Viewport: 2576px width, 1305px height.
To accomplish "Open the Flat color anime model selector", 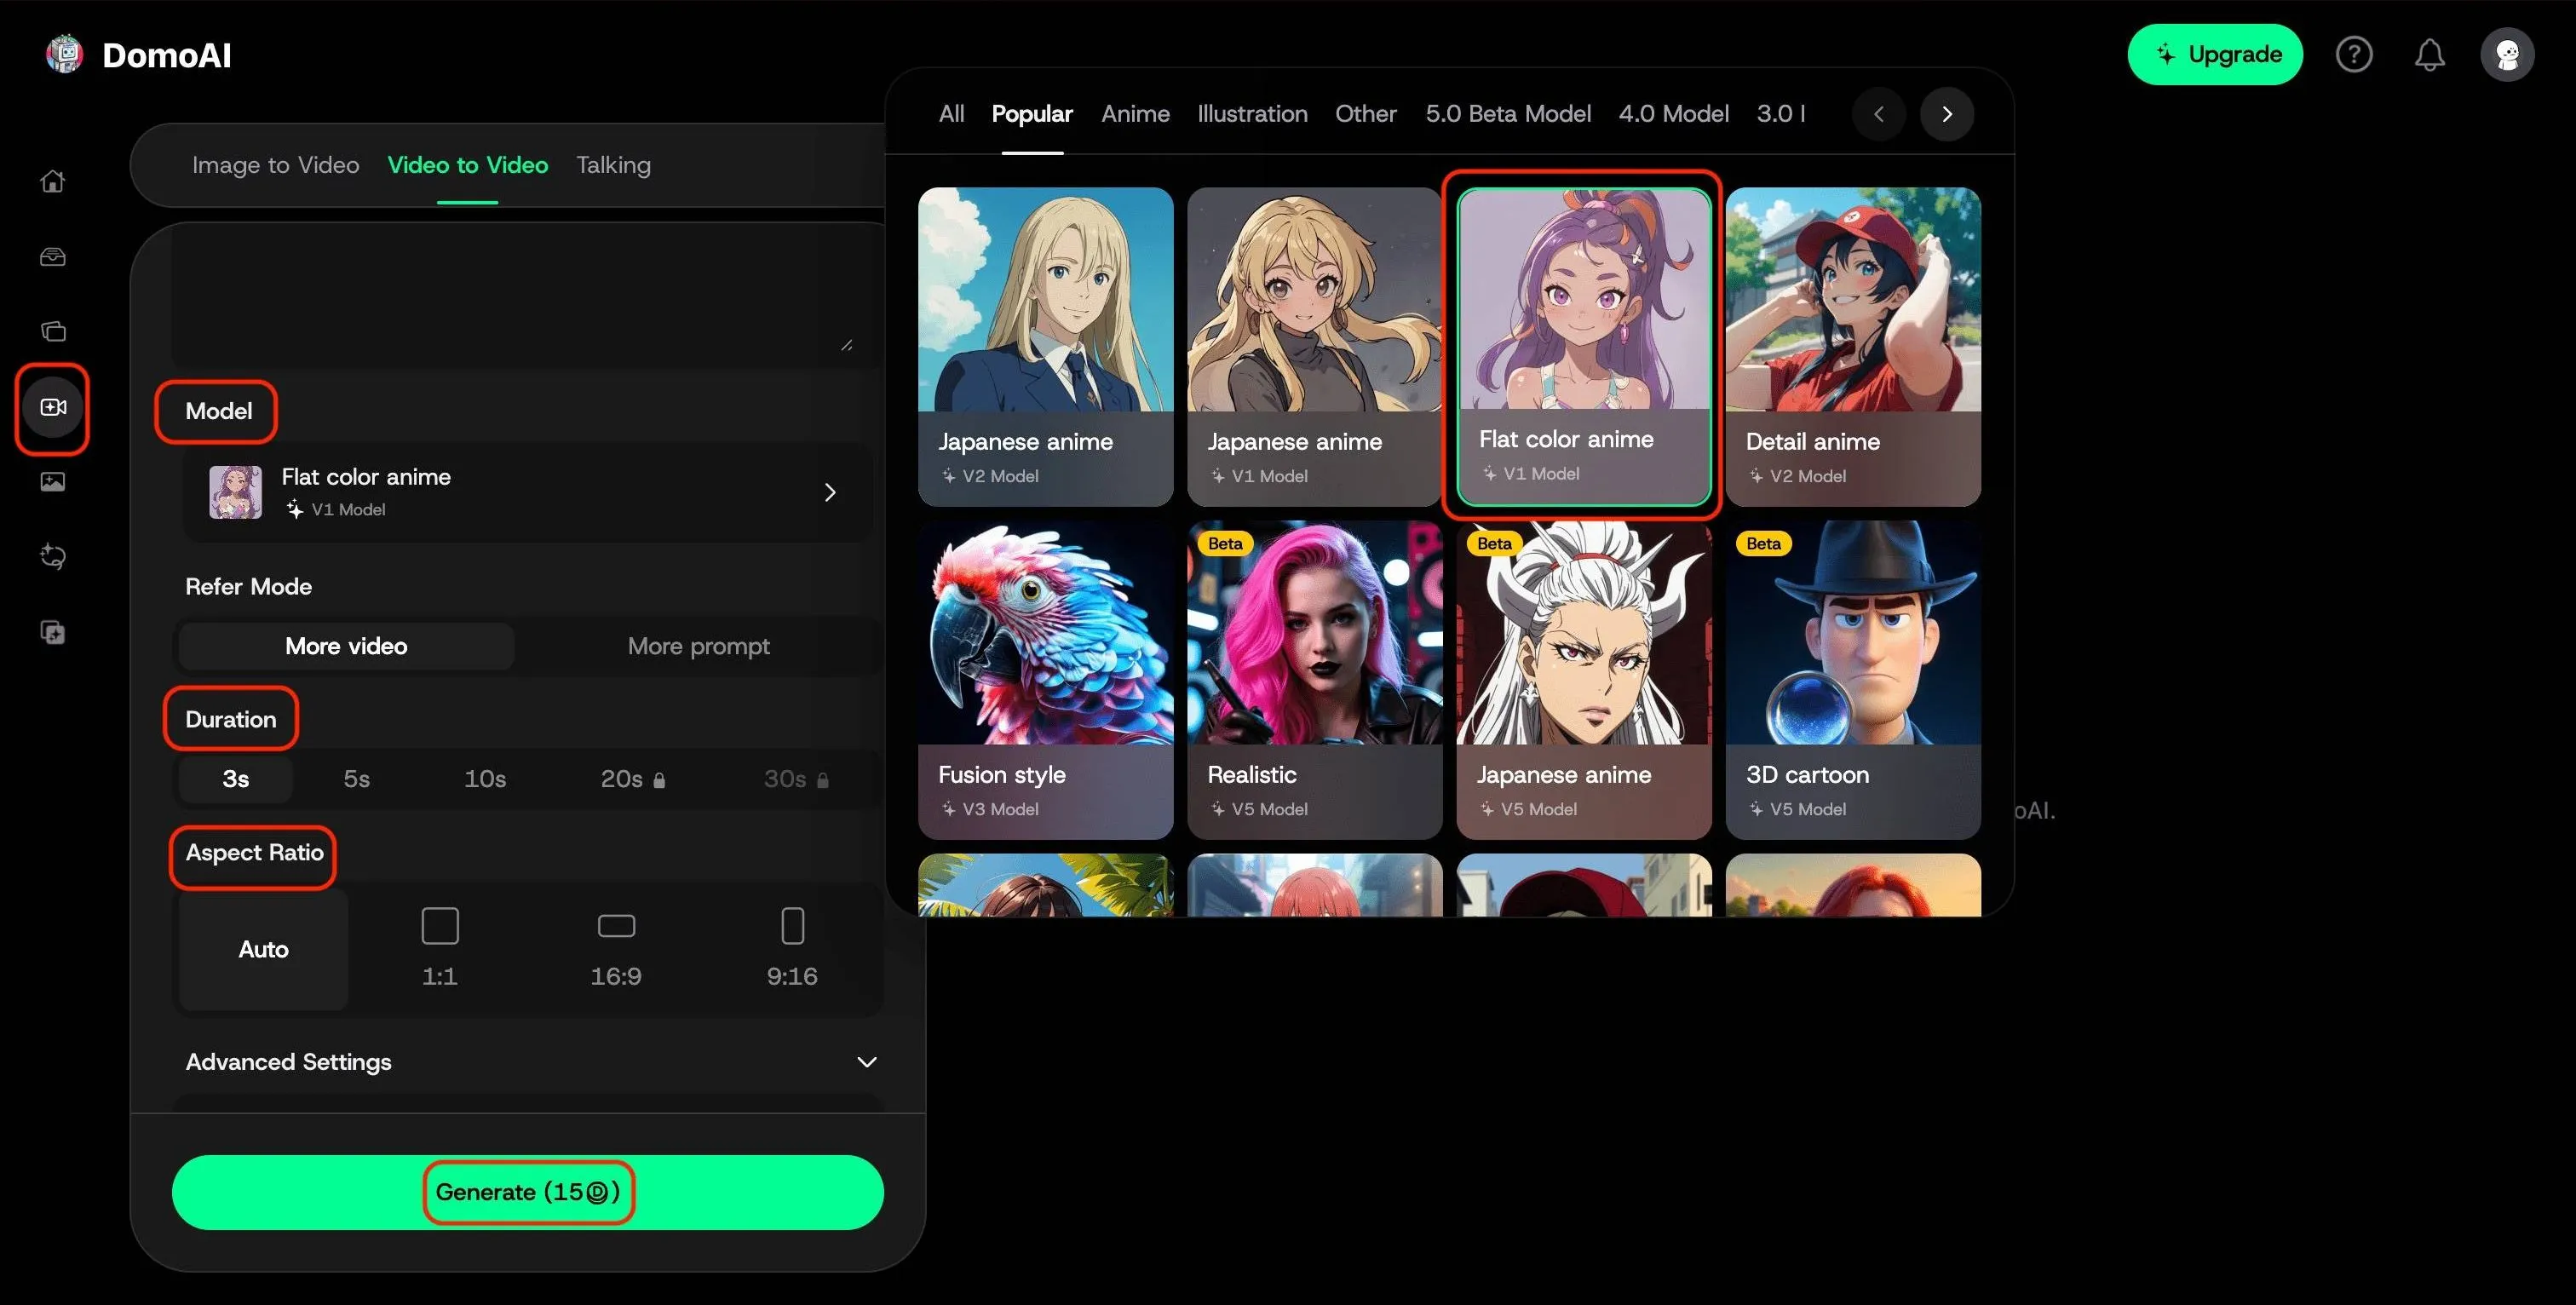I will click(528, 492).
